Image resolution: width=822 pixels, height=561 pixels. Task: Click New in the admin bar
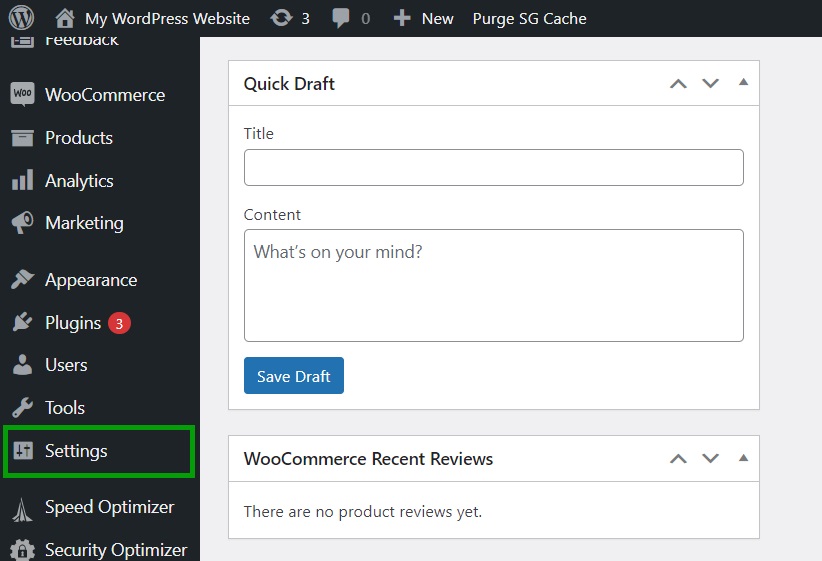(x=437, y=18)
